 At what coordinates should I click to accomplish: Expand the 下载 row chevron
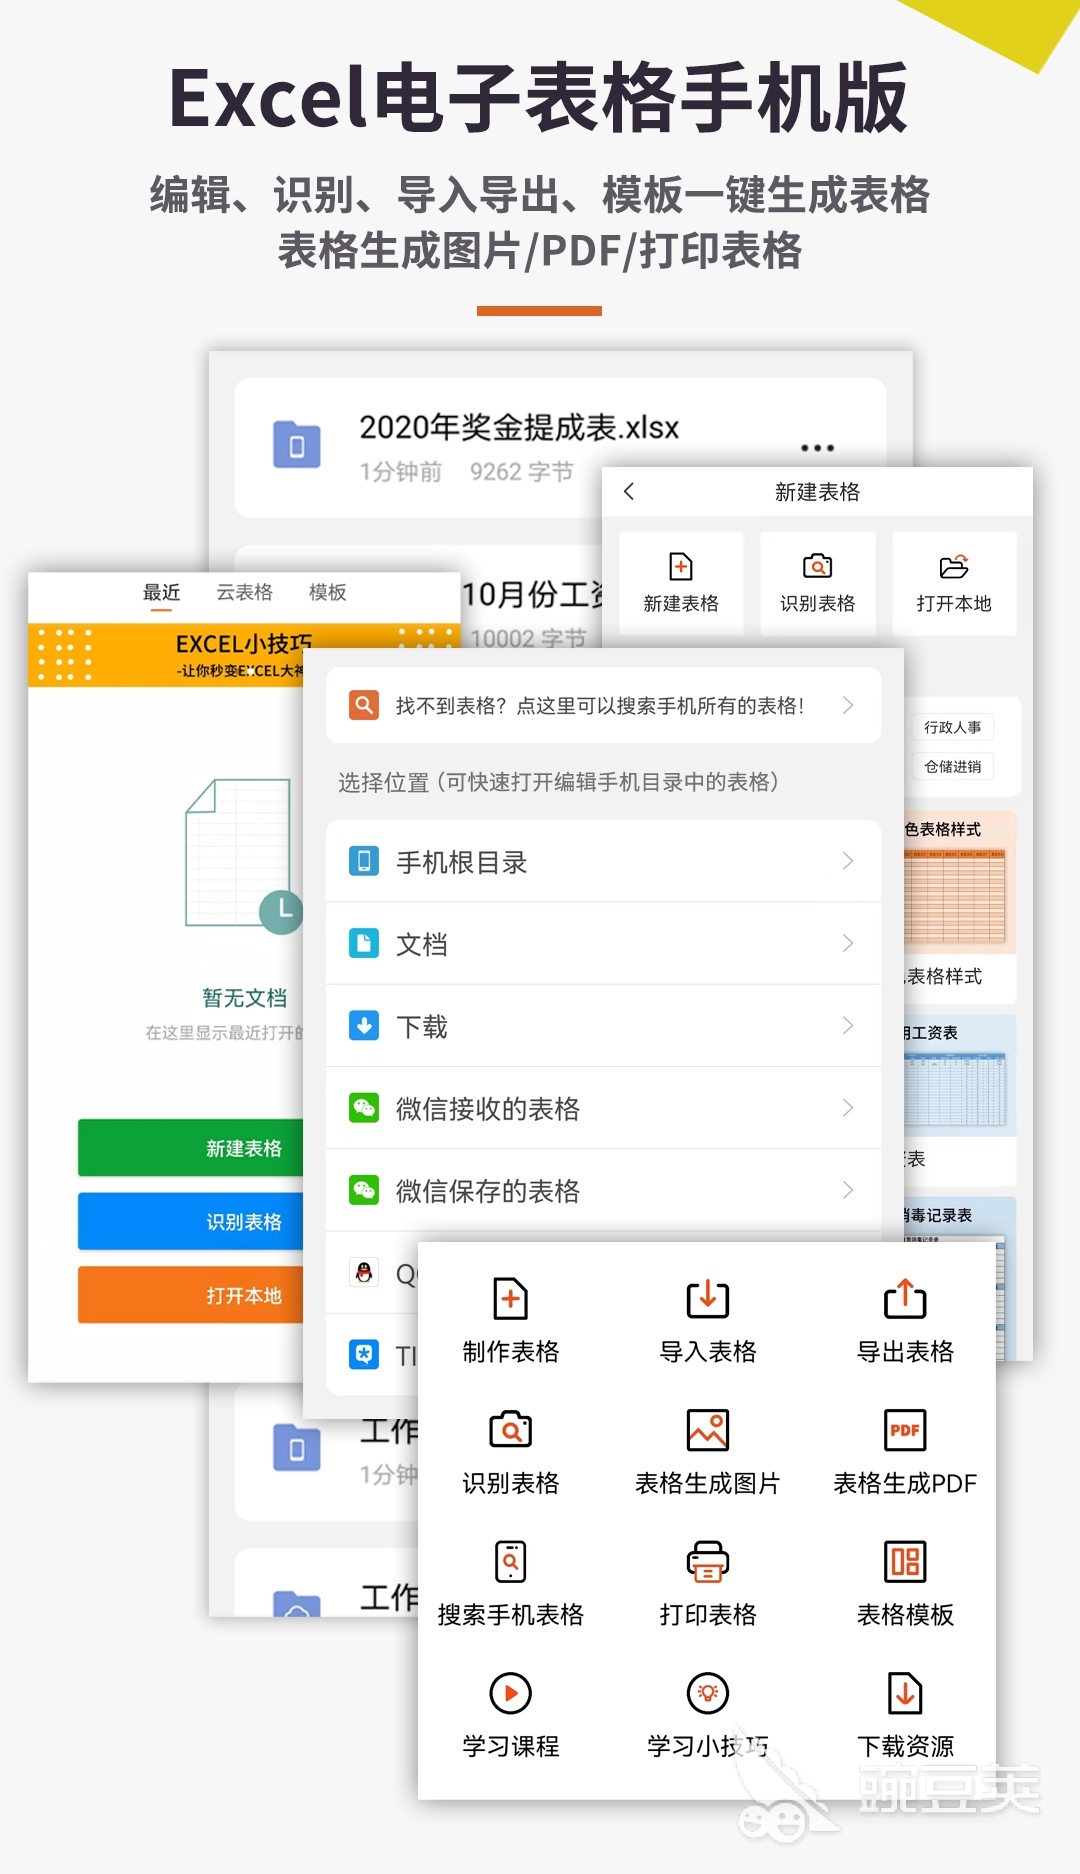point(848,1025)
